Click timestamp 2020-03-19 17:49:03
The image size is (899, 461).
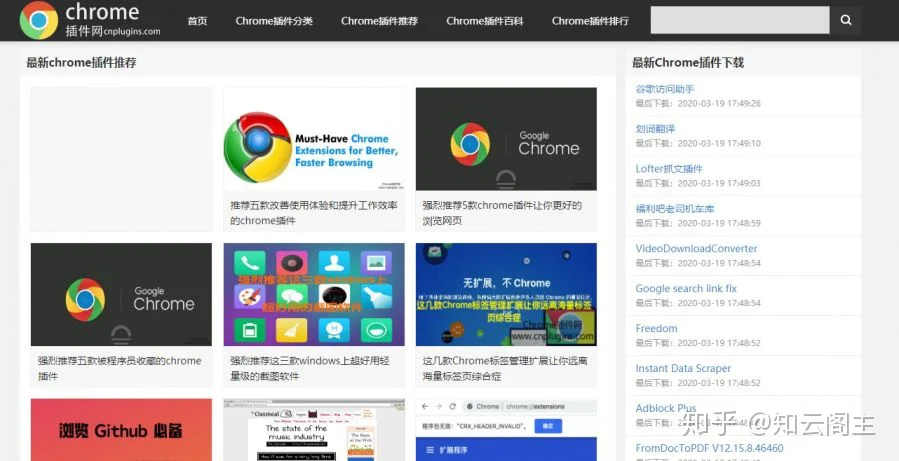click(719, 183)
